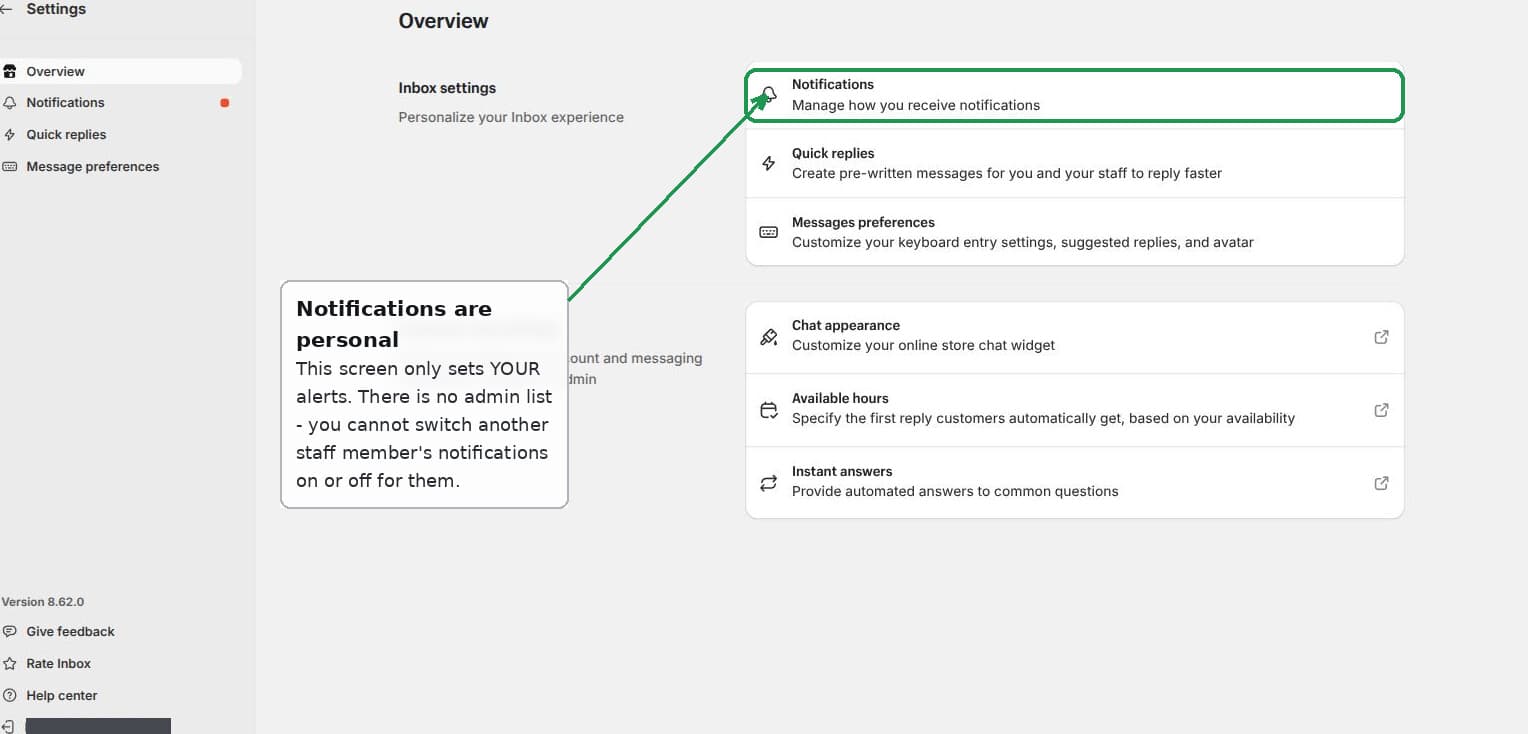Click 'Manage how you receive notifications' text
Image resolution: width=1528 pixels, height=734 pixels.
tap(916, 105)
